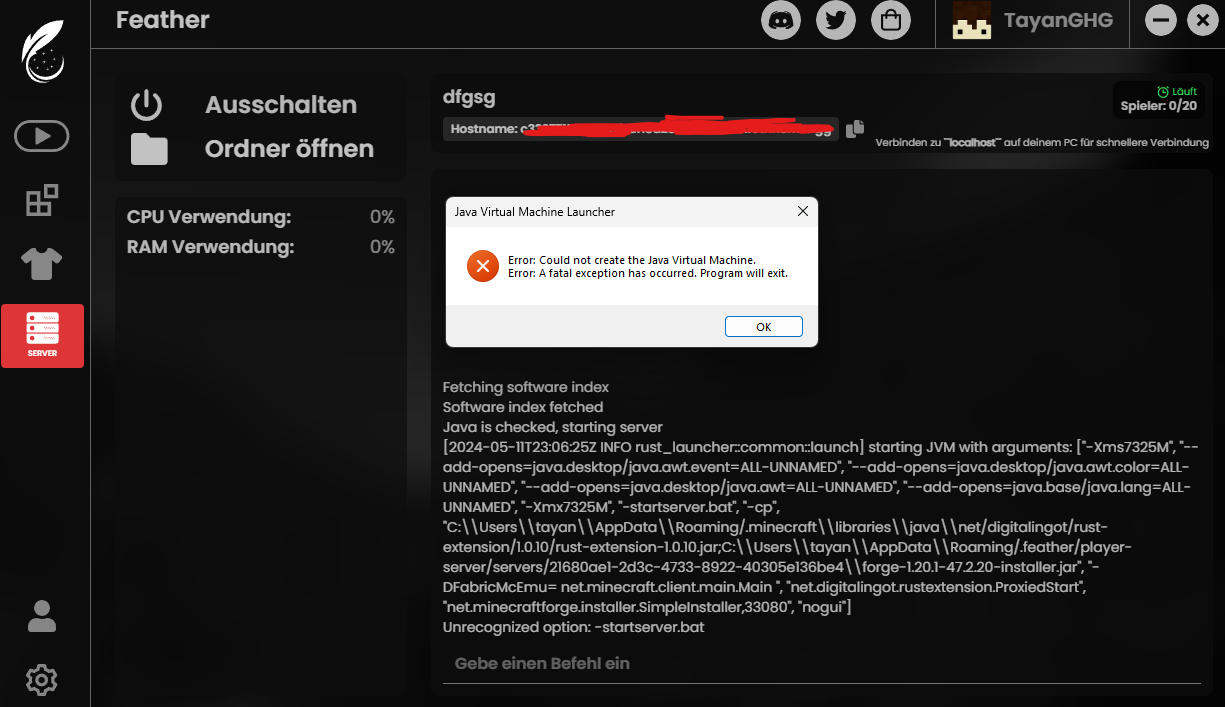
Task: Click the localhost connection hint text
Action: [x=1042, y=143]
